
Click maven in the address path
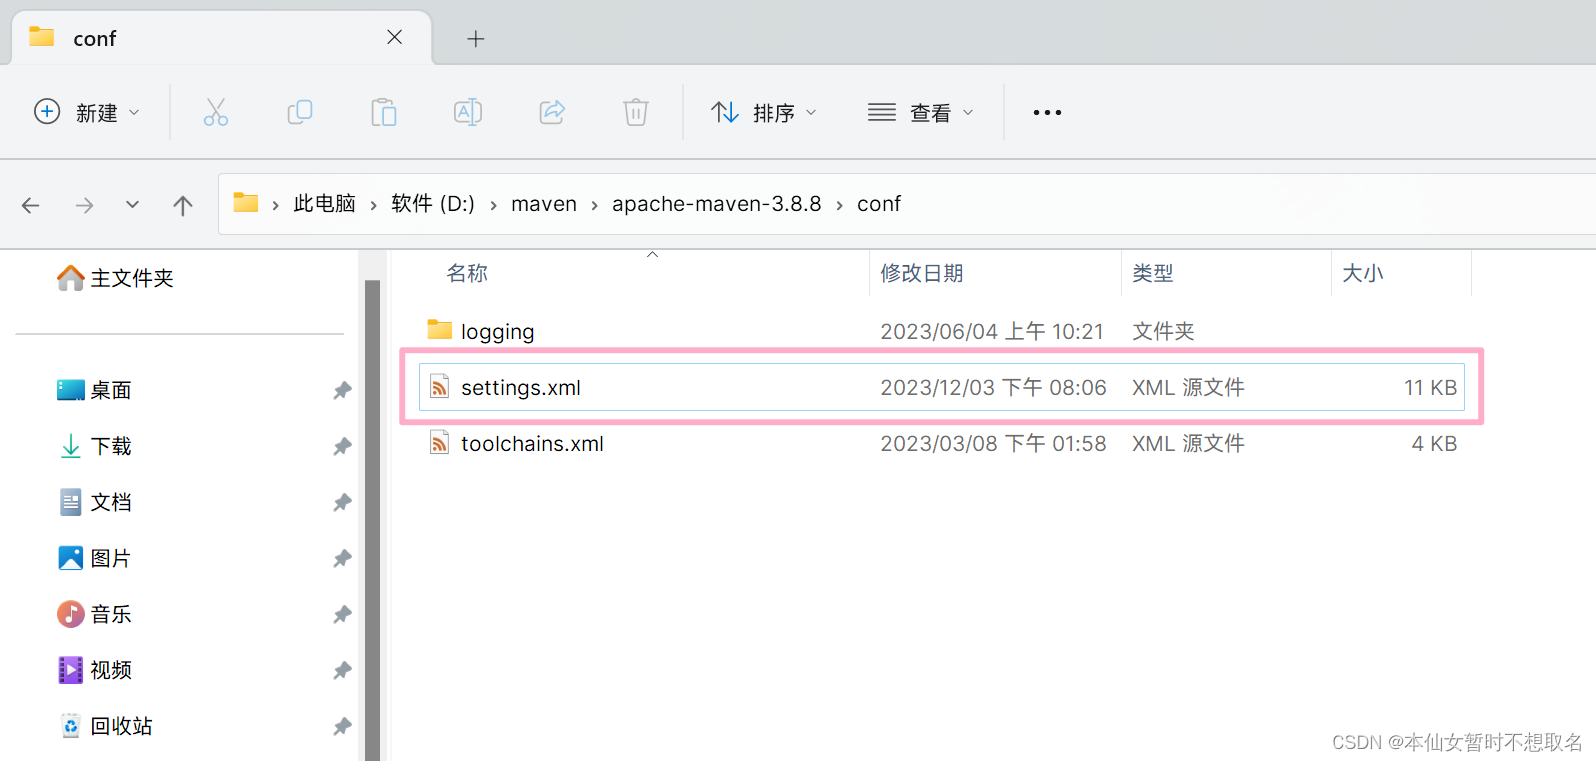tap(544, 204)
